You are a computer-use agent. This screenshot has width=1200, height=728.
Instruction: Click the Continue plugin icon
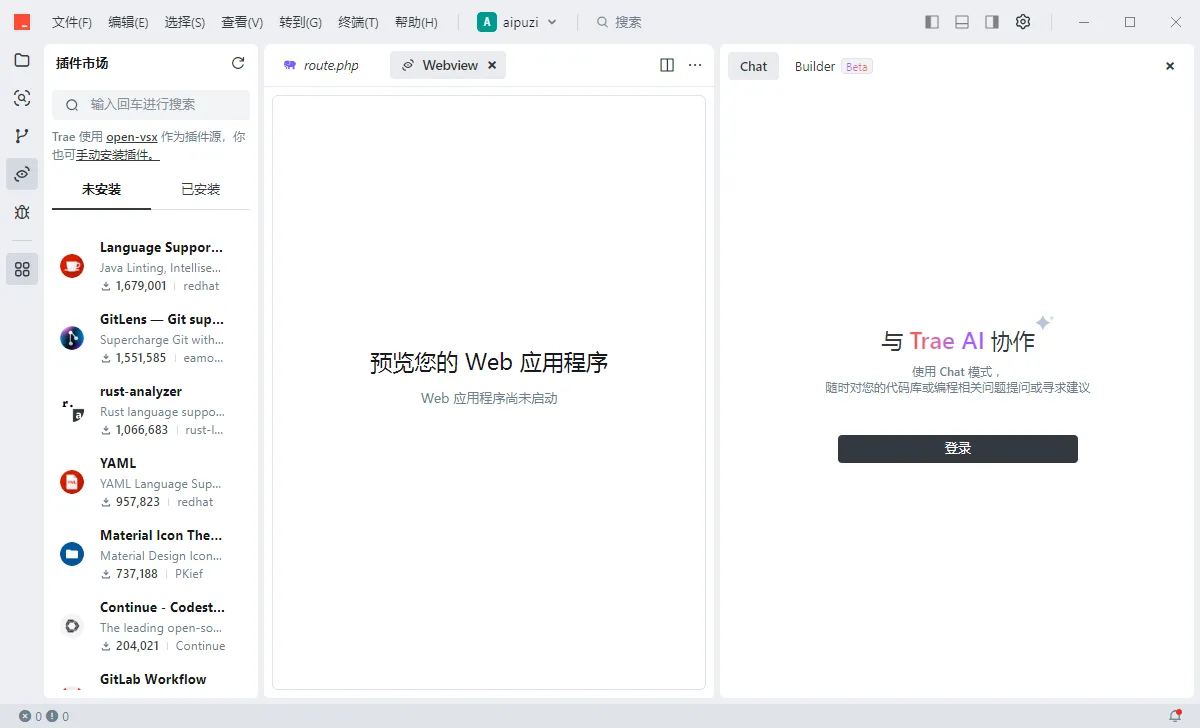click(x=72, y=626)
